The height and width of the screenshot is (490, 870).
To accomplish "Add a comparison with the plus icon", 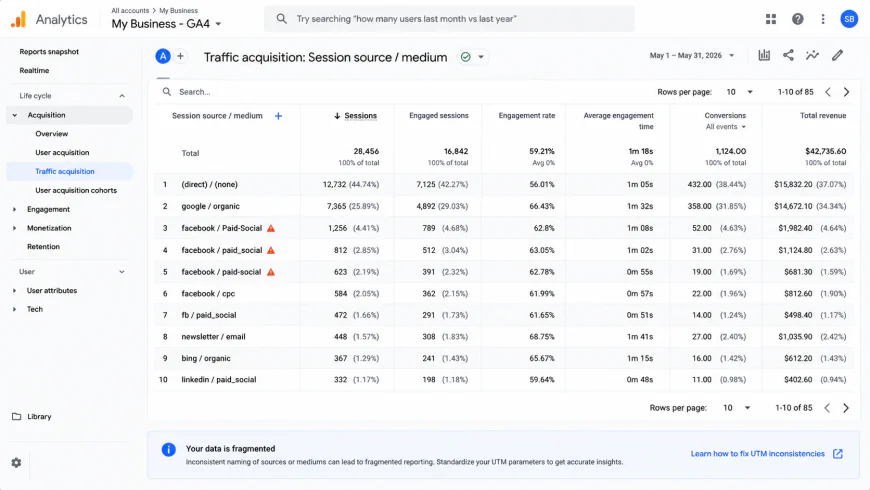I will coord(180,56).
